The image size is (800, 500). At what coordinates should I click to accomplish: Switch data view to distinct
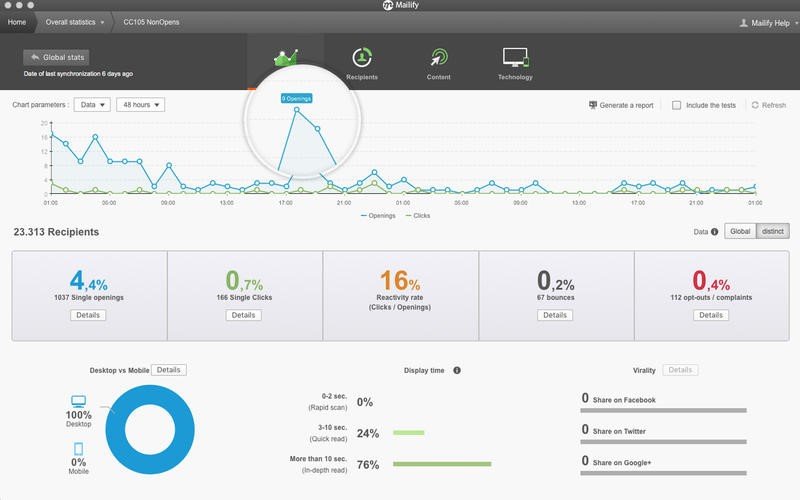[x=772, y=231]
